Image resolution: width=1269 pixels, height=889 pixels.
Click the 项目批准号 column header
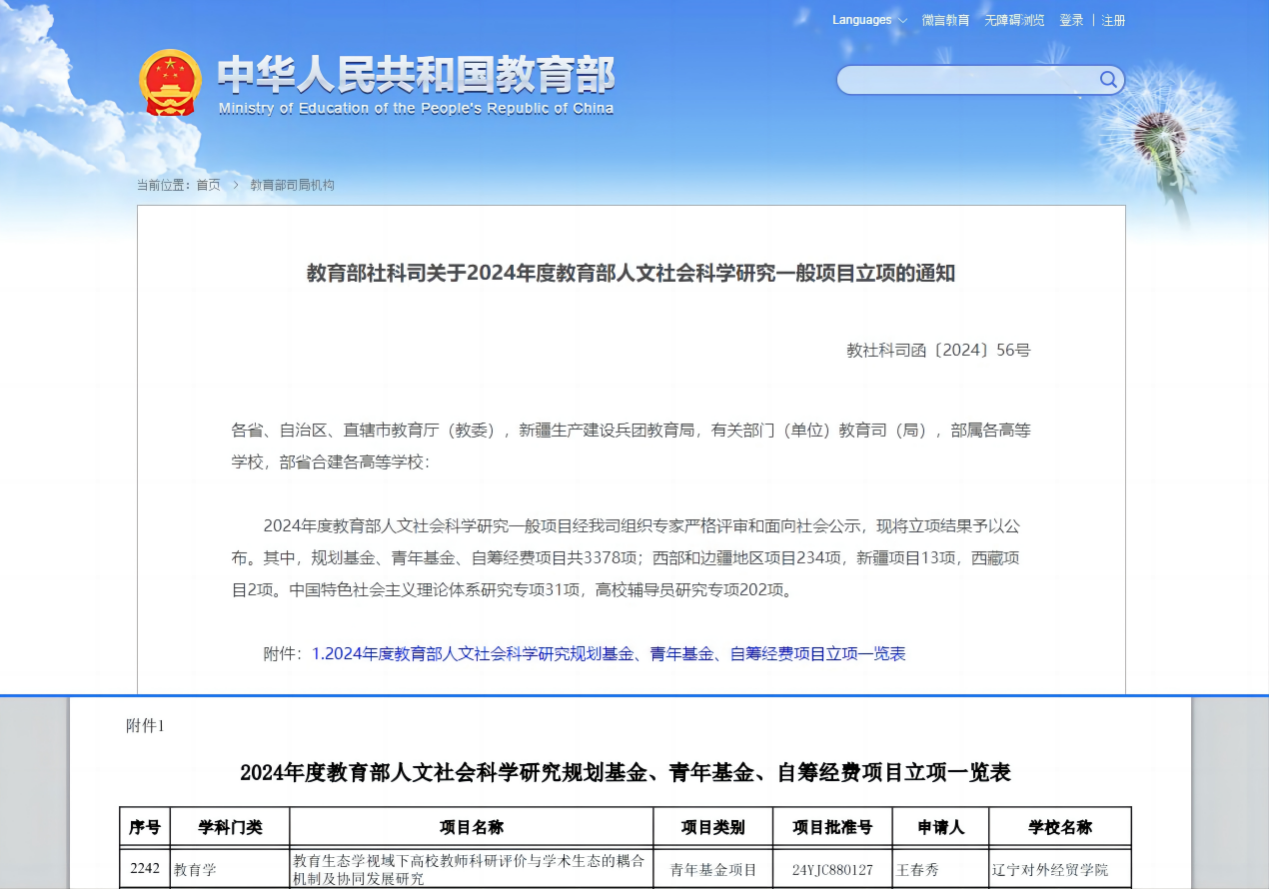click(x=832, y=827)
